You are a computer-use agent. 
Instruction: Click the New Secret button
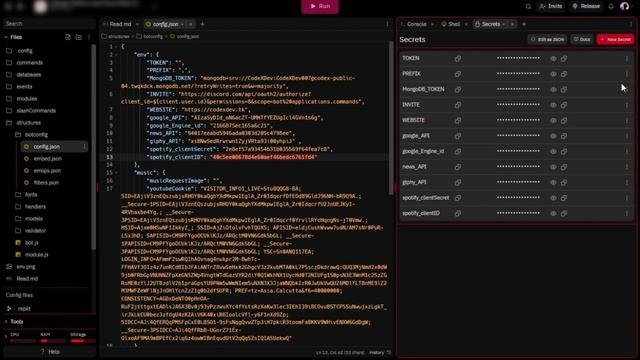pyautogui.click(x=616, y=40)
